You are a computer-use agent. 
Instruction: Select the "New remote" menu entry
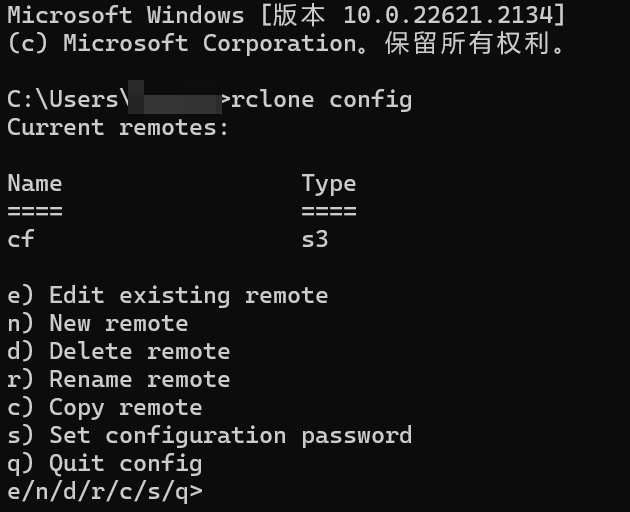pyautogui.click(x=97, y=324)
